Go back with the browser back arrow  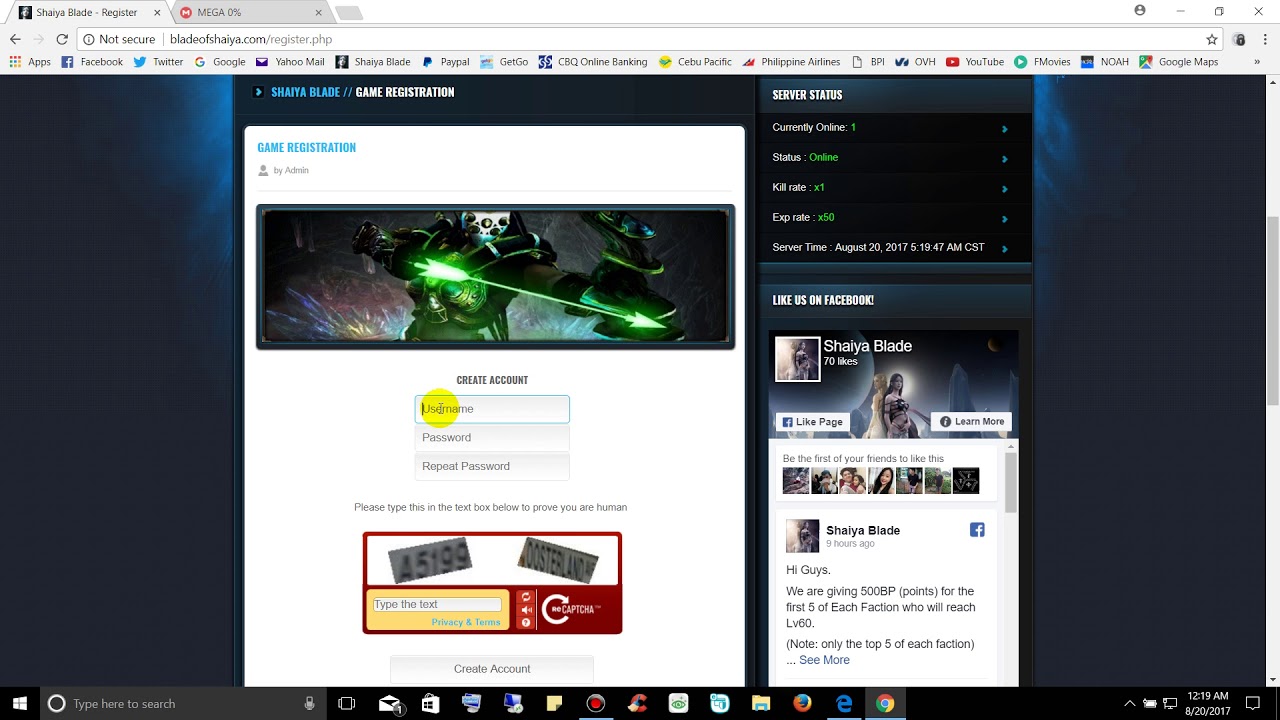tap(15, 39)
